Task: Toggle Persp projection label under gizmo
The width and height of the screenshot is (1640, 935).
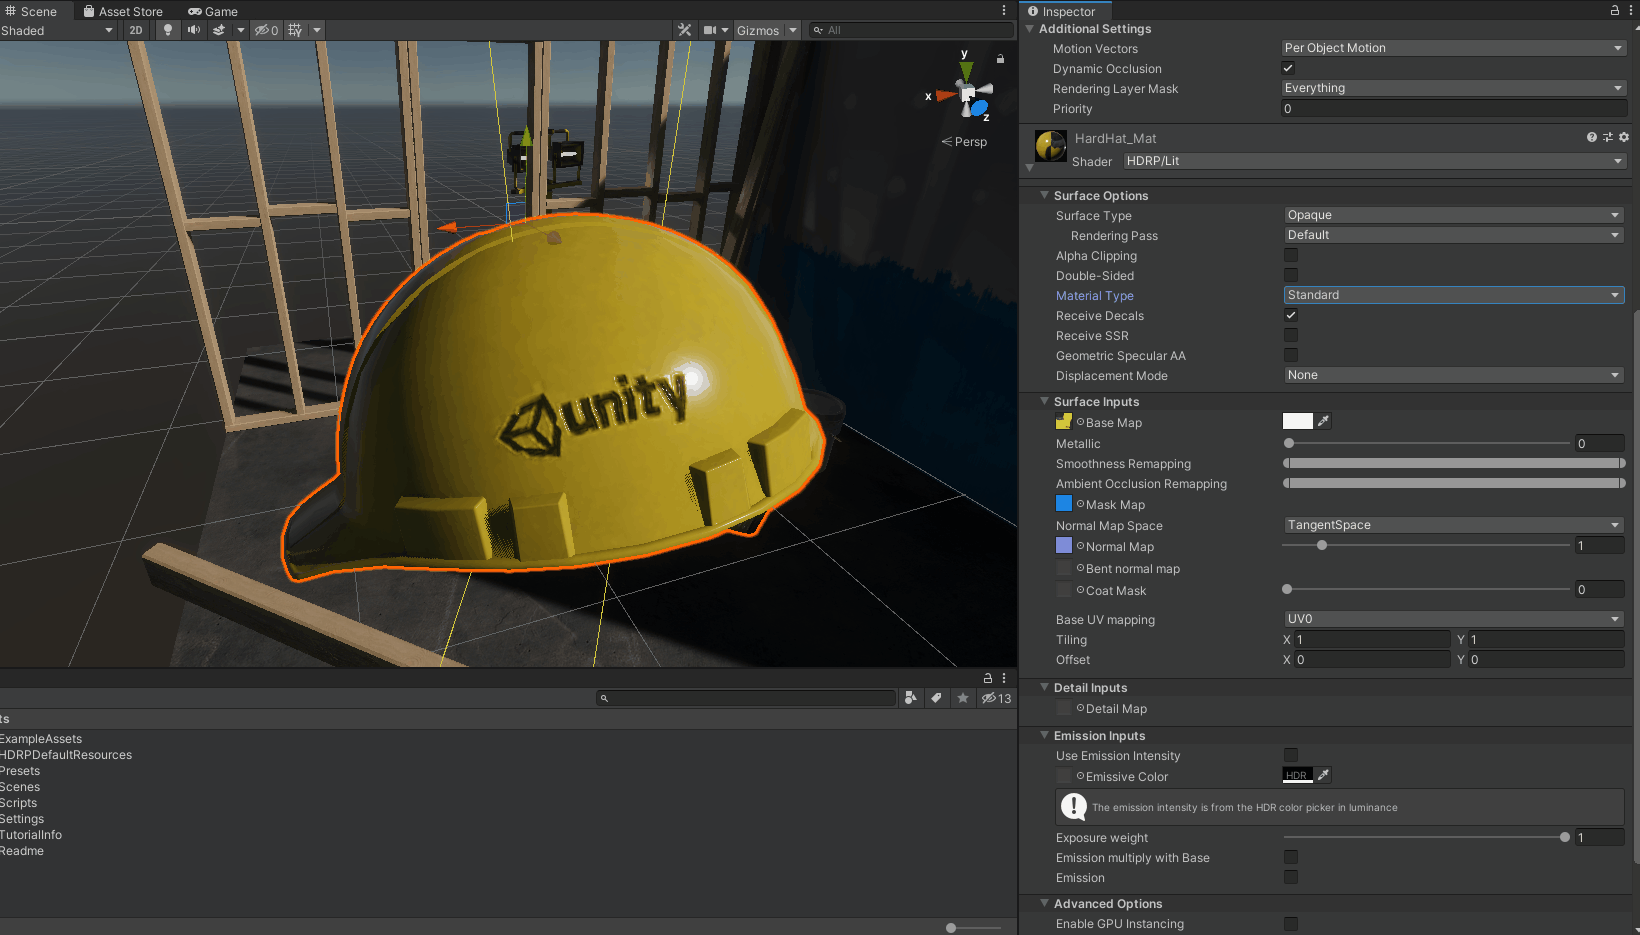Action: [x=964, y=142]
